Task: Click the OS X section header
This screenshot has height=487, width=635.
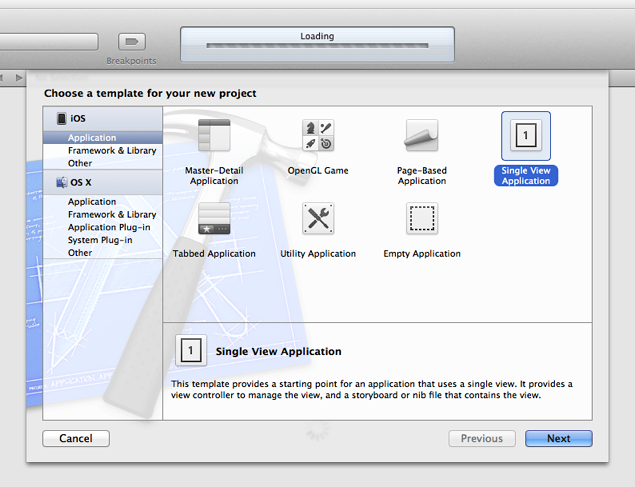Action: tap(81, 183)
